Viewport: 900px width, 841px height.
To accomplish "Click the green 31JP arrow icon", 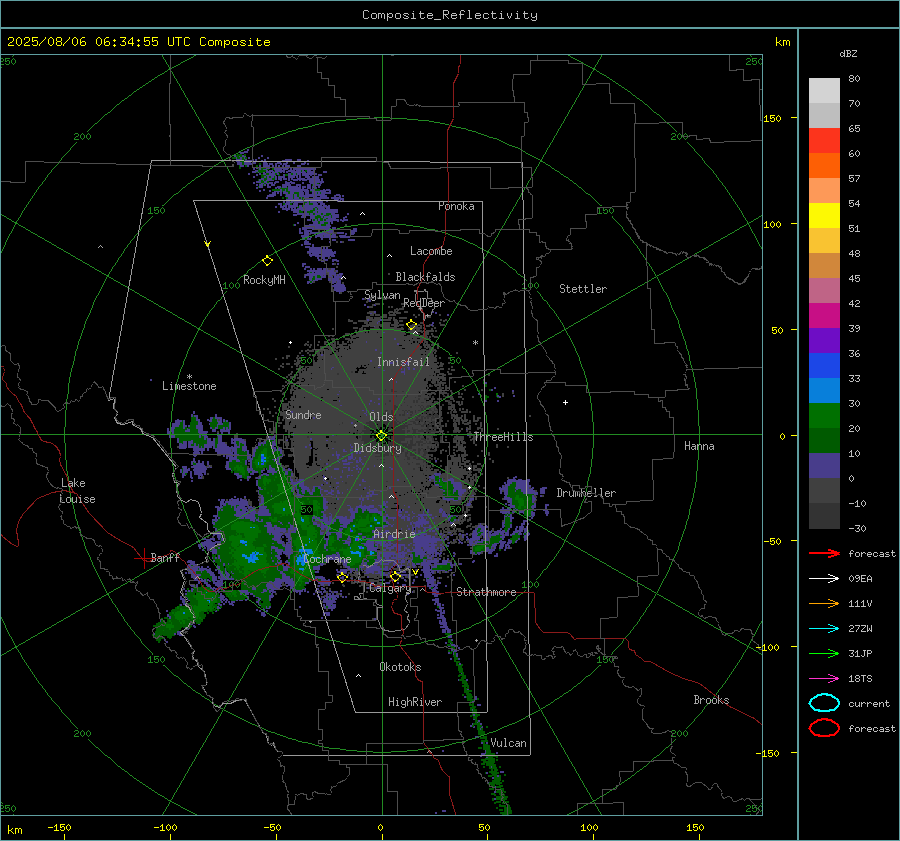I will point(824,653).
